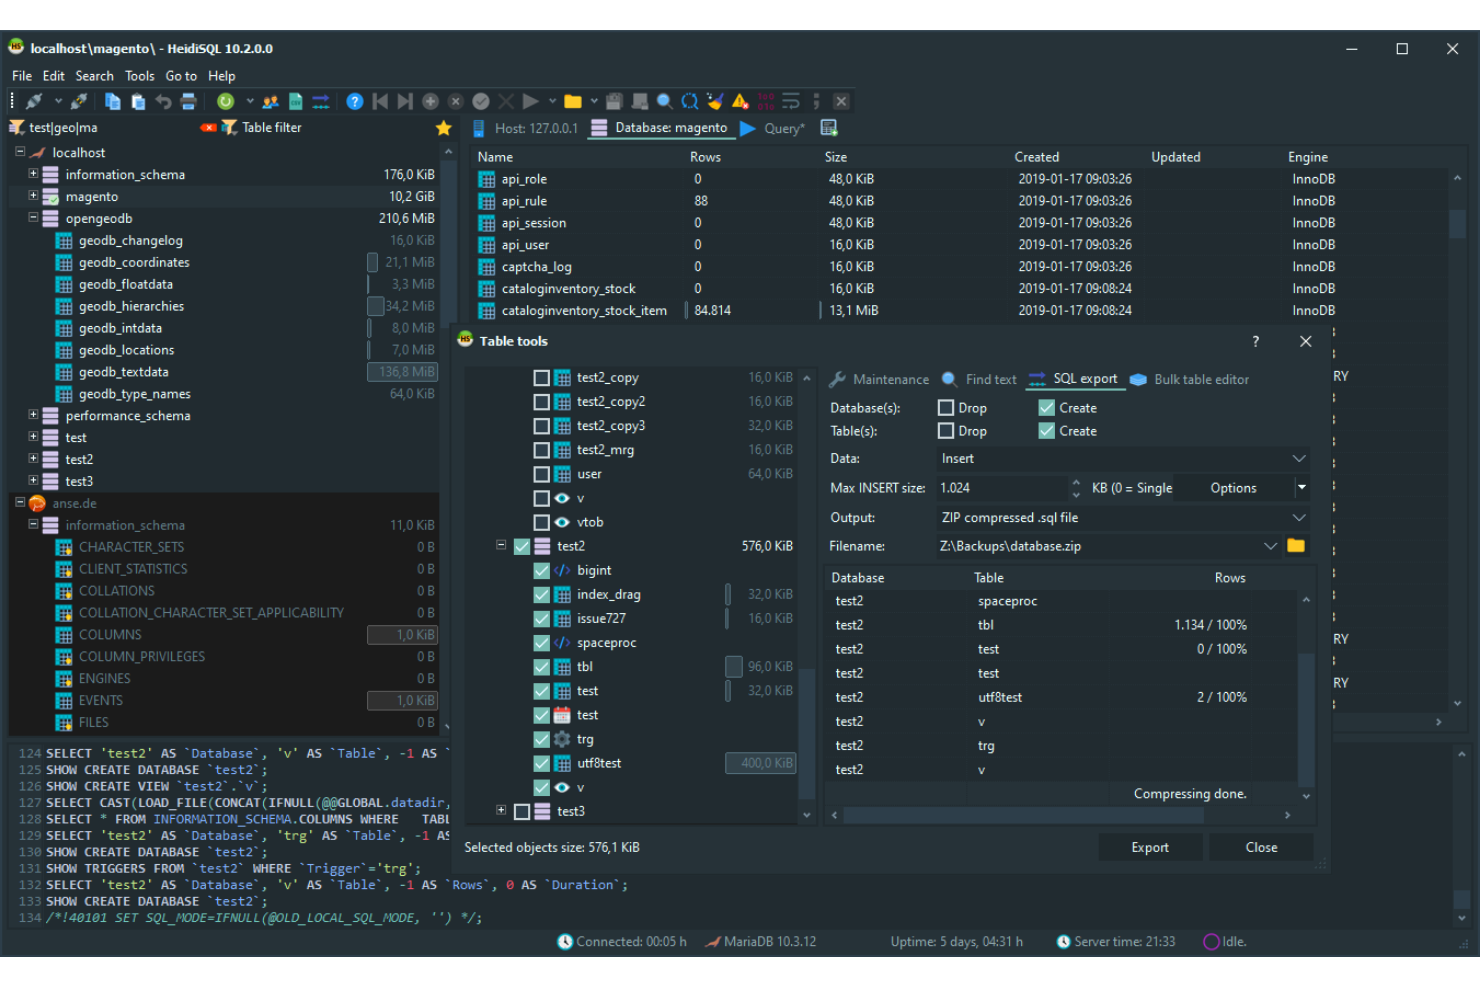1480x987 pixels.
Task: Enable the Drop checkbox for Database(s)
Action: tap(945, 407)
